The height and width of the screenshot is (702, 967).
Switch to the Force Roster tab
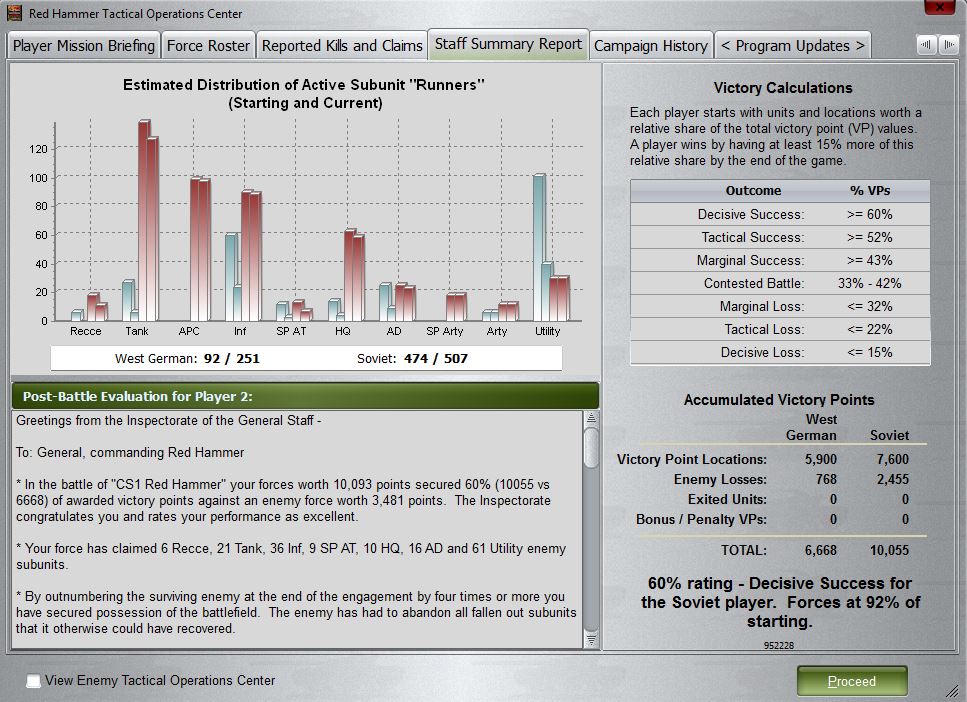tap(208, 46)
